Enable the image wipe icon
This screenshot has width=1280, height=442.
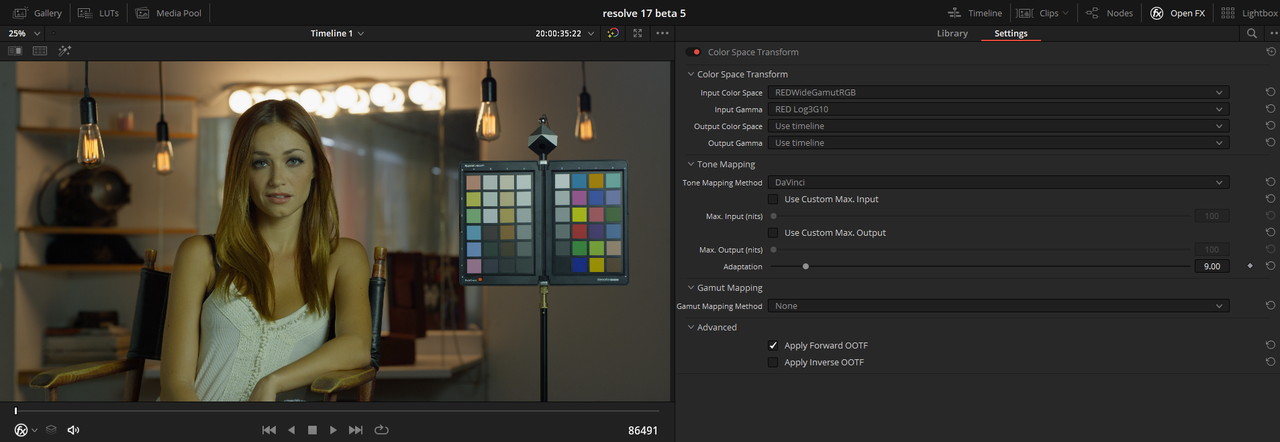[x=15, y=51]
